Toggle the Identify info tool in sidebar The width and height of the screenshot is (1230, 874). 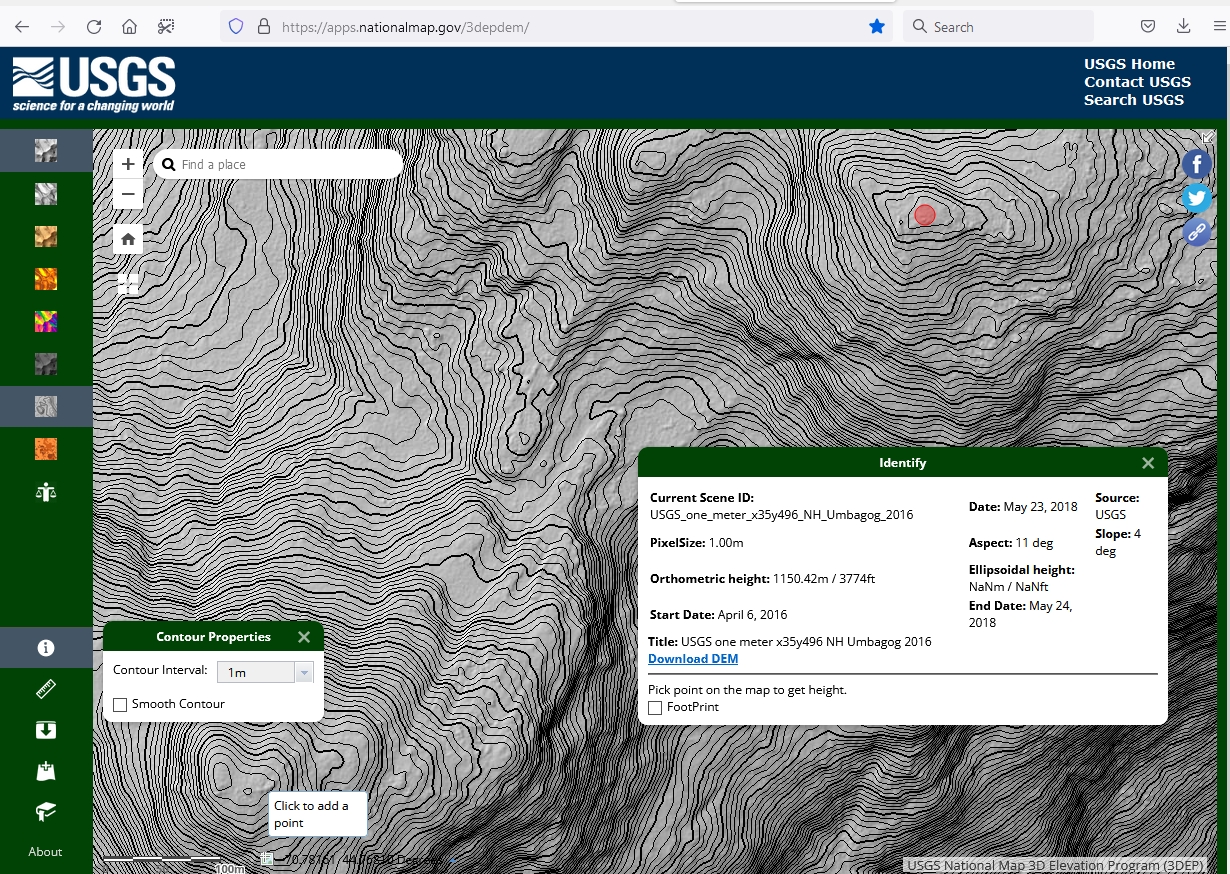pos(45,648)
